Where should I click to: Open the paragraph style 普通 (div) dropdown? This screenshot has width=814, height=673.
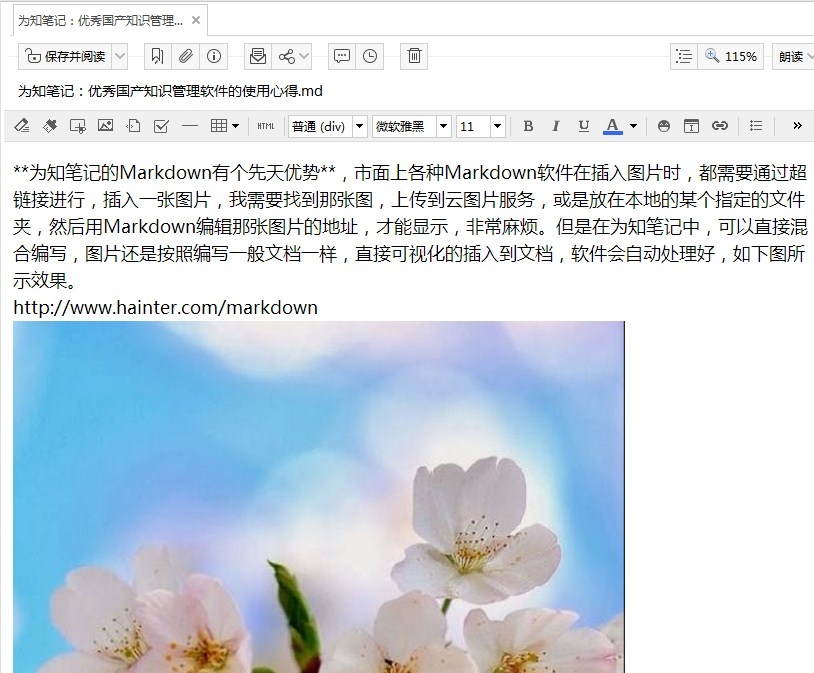click(x=359, y=126)
